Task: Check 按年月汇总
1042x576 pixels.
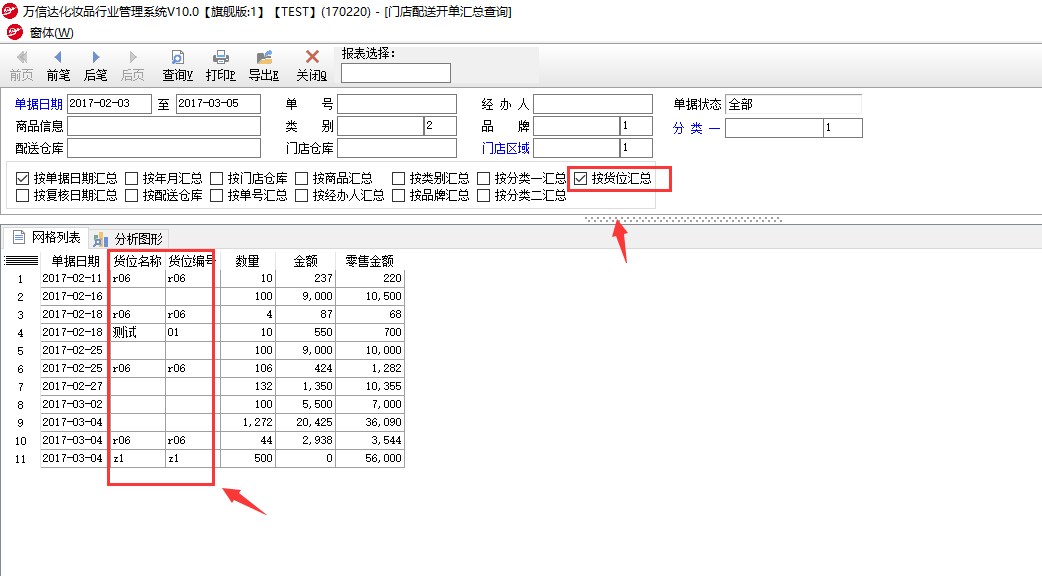Action: pos(132,178)
